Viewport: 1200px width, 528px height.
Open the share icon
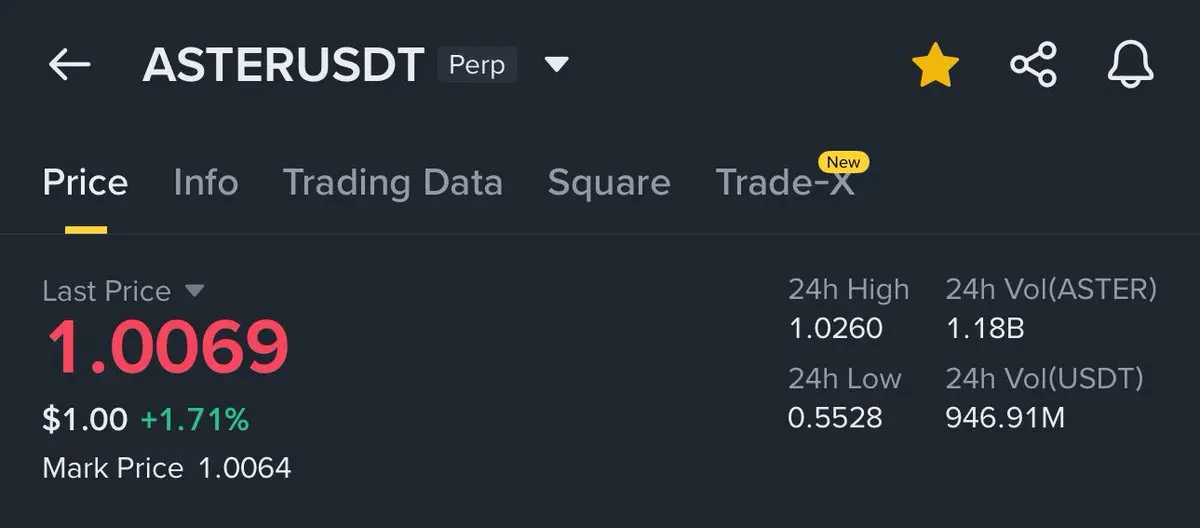point(1033,66)
